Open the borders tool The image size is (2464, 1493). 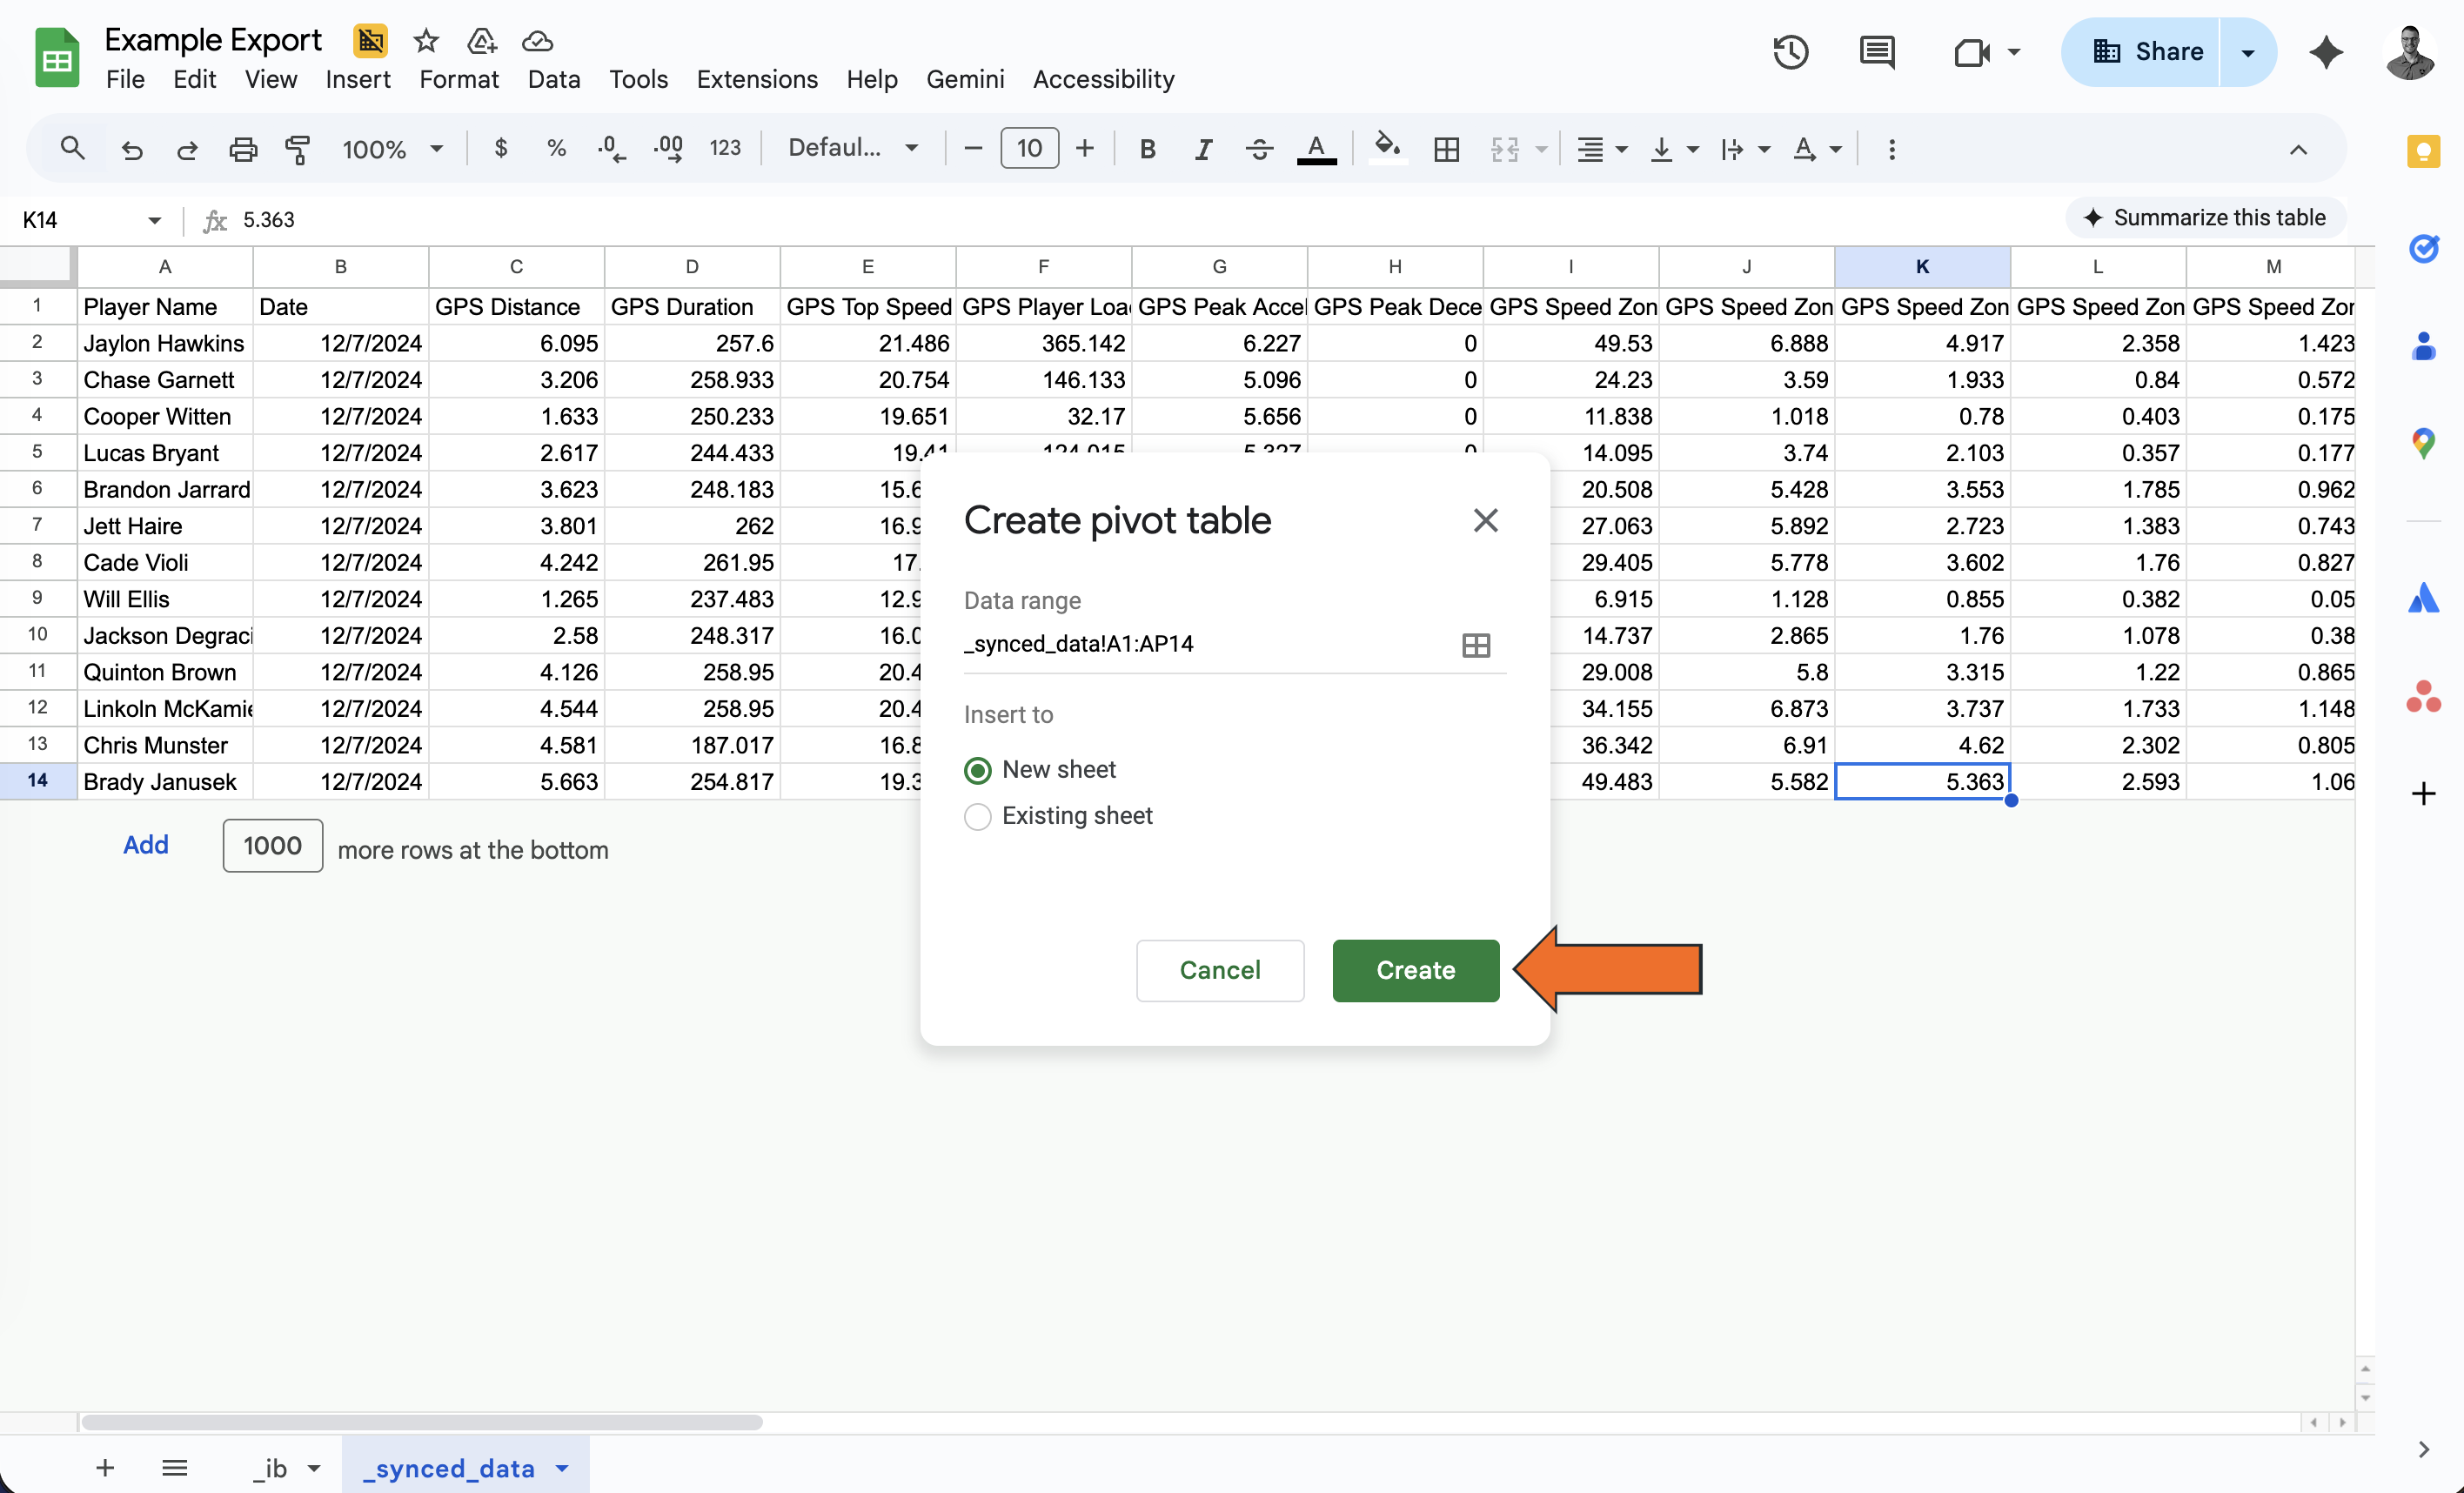pyautogui.click(x=1446, y=149)
